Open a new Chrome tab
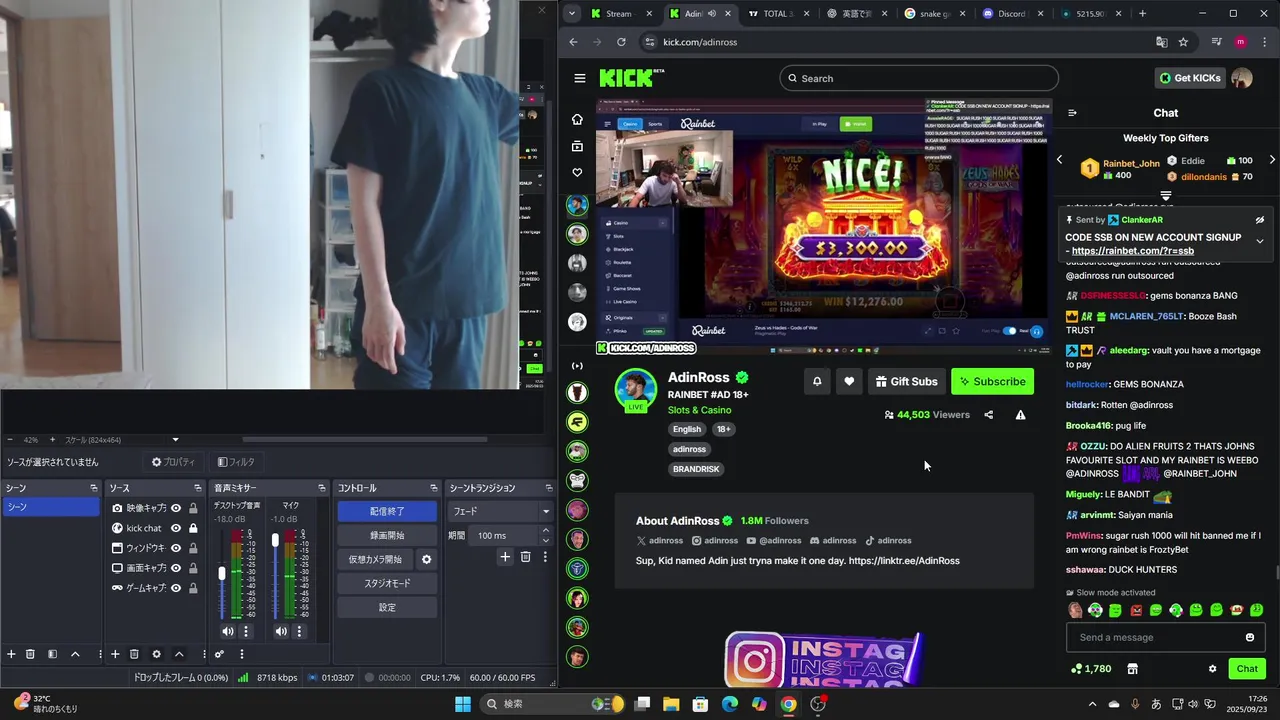The width and height of the screenshot is (1280, 720). coord(1142,14)
